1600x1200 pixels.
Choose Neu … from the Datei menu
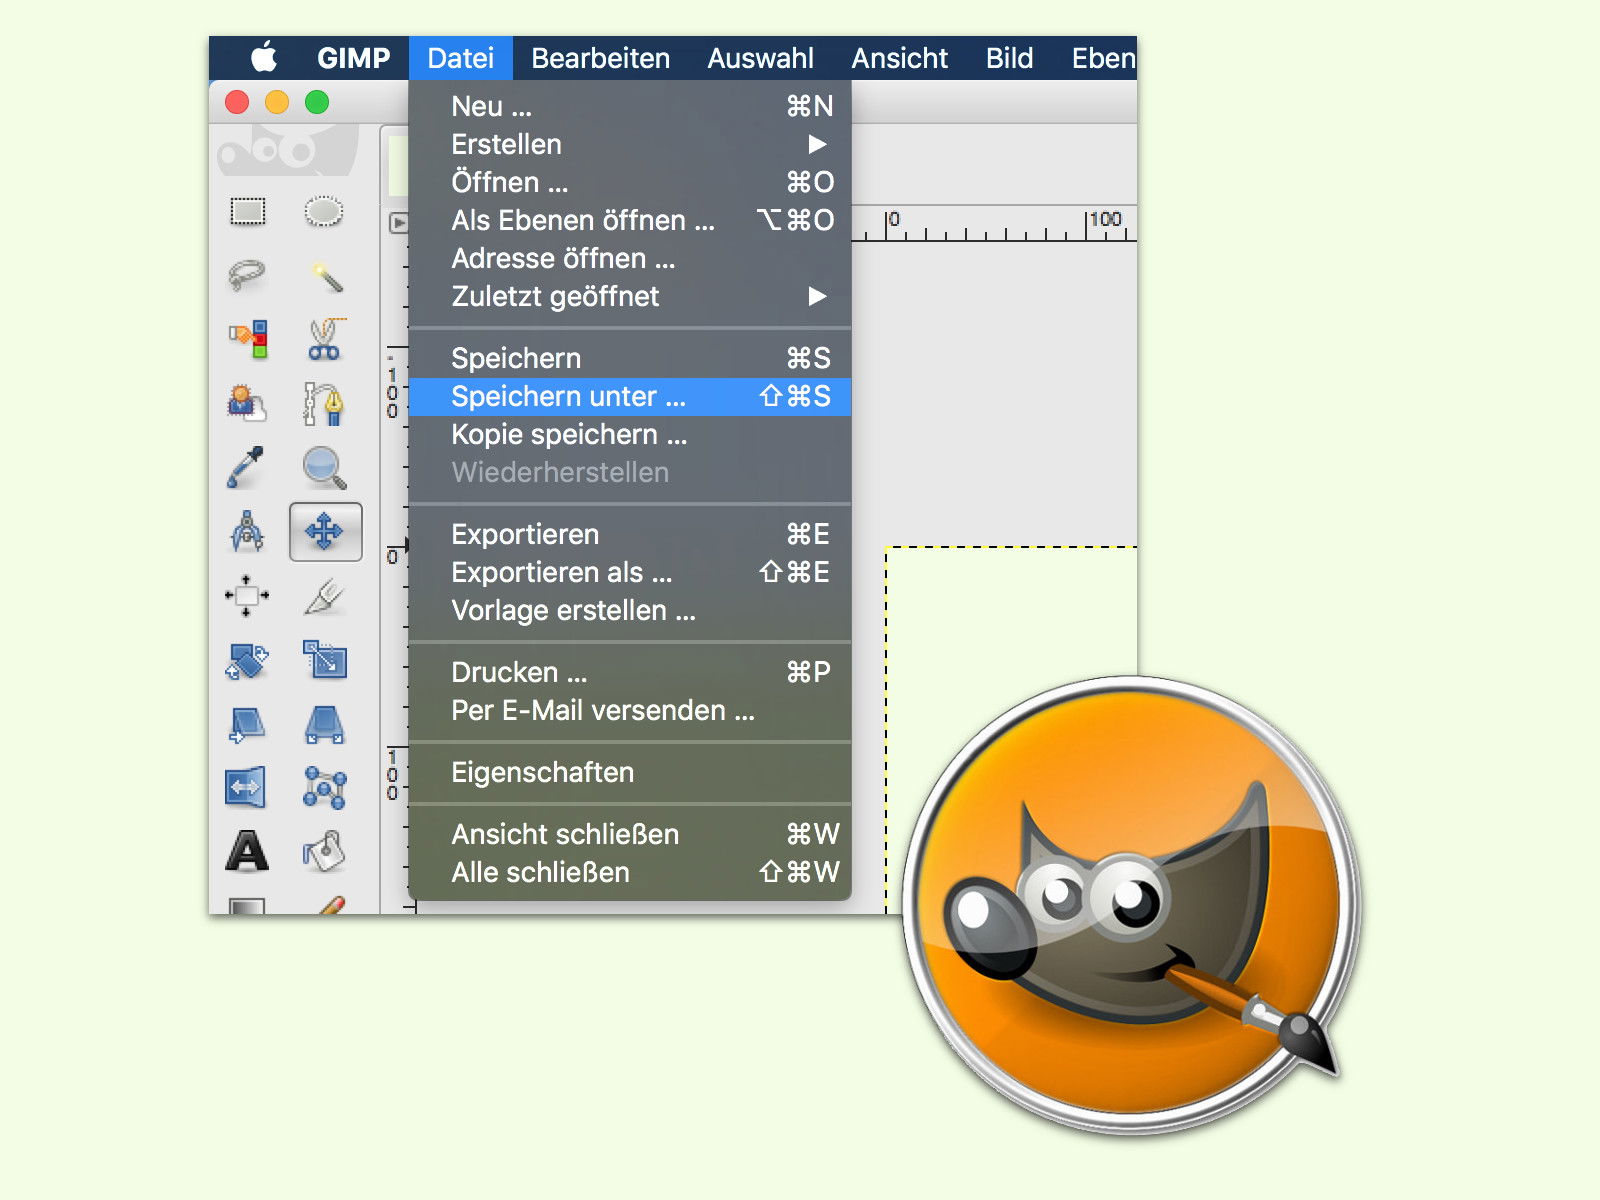[630, 106]
